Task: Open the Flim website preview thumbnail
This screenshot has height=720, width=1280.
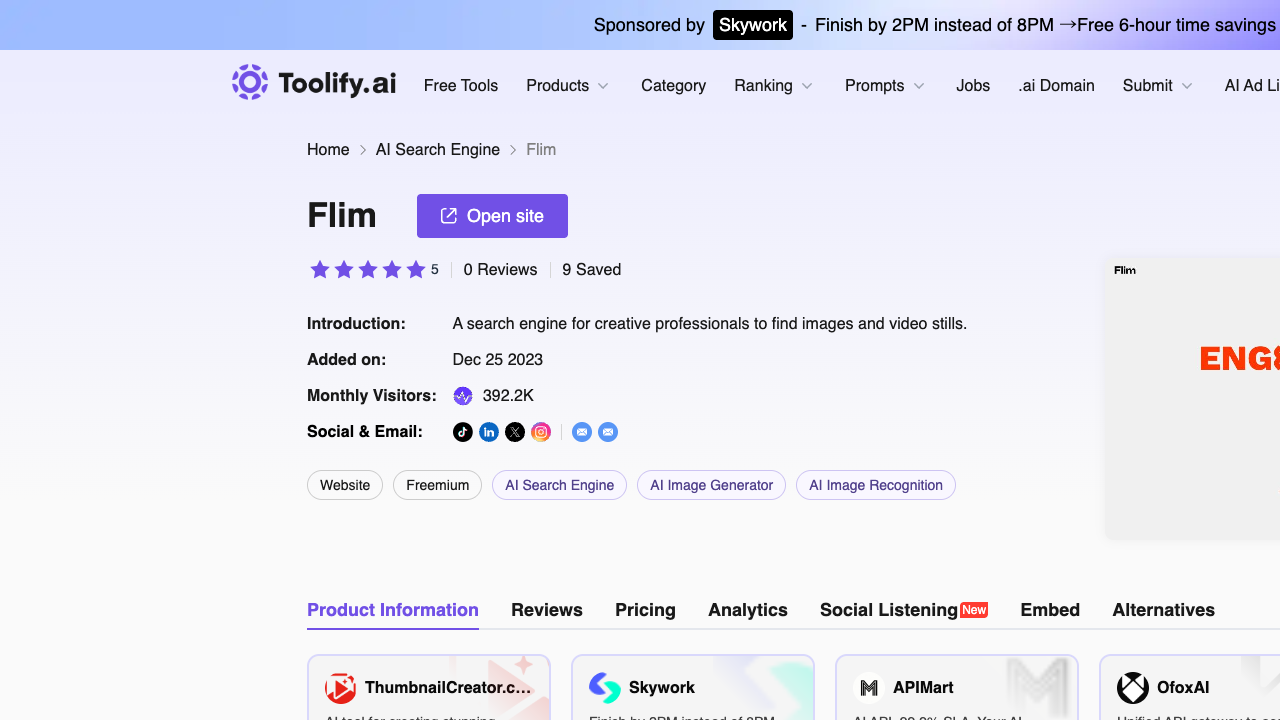Action: coord(1193,398)
